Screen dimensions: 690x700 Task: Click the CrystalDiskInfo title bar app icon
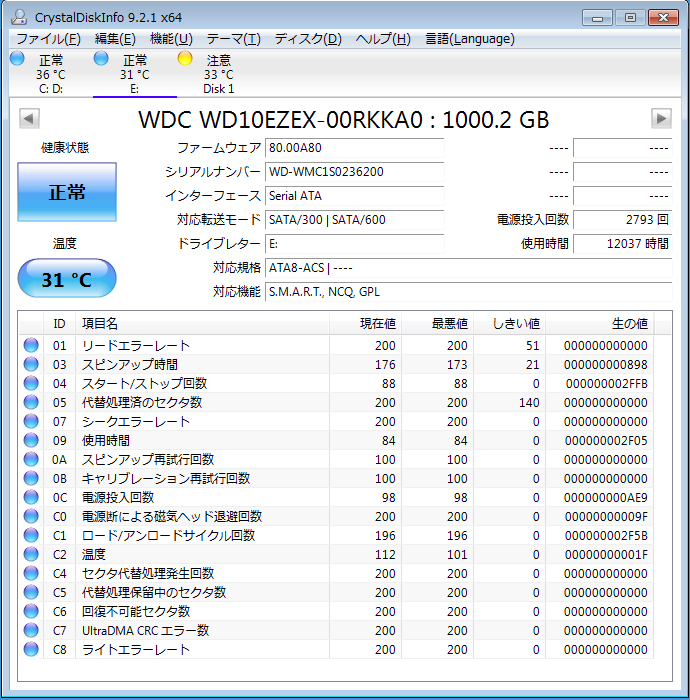pos(19,17)
